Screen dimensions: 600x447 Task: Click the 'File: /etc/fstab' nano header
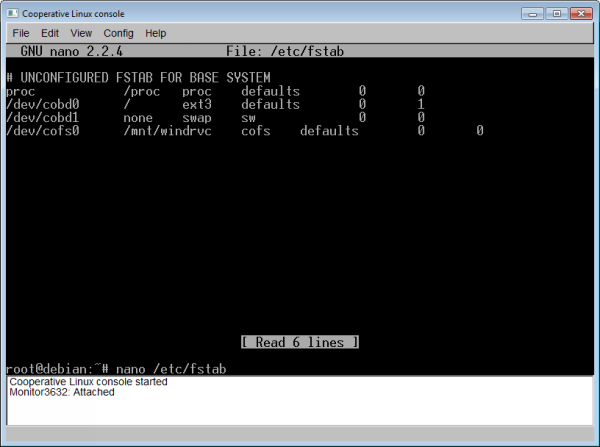click(x=286, y=51)
